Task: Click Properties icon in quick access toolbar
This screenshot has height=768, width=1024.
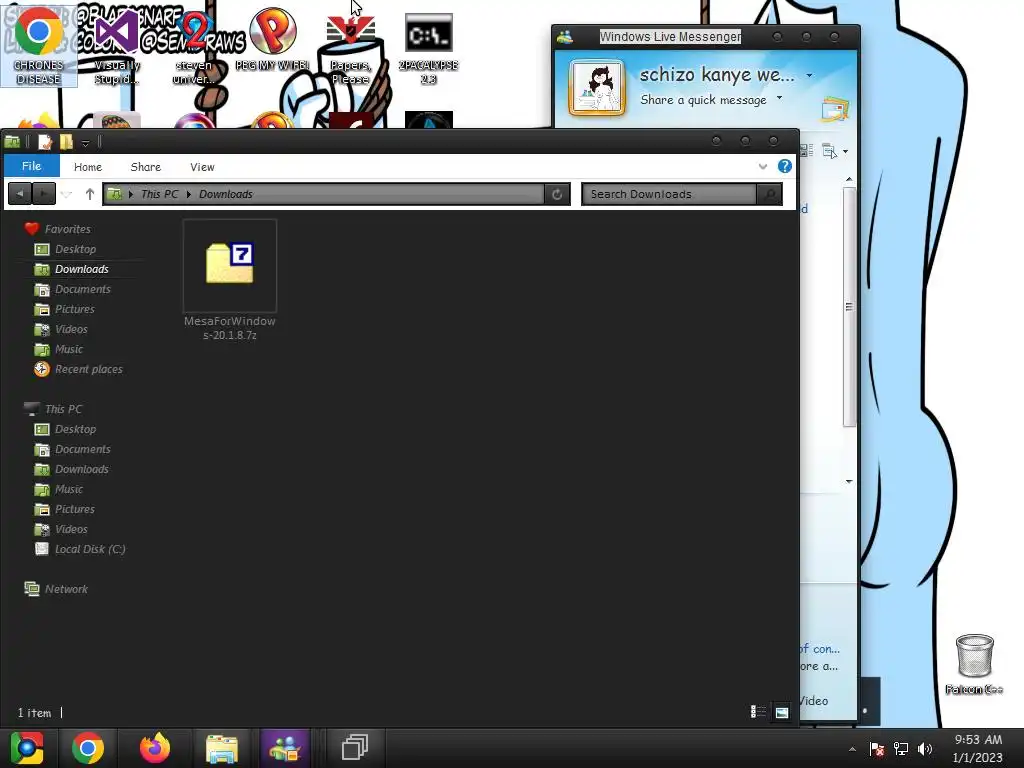Action: click(44, 141)
